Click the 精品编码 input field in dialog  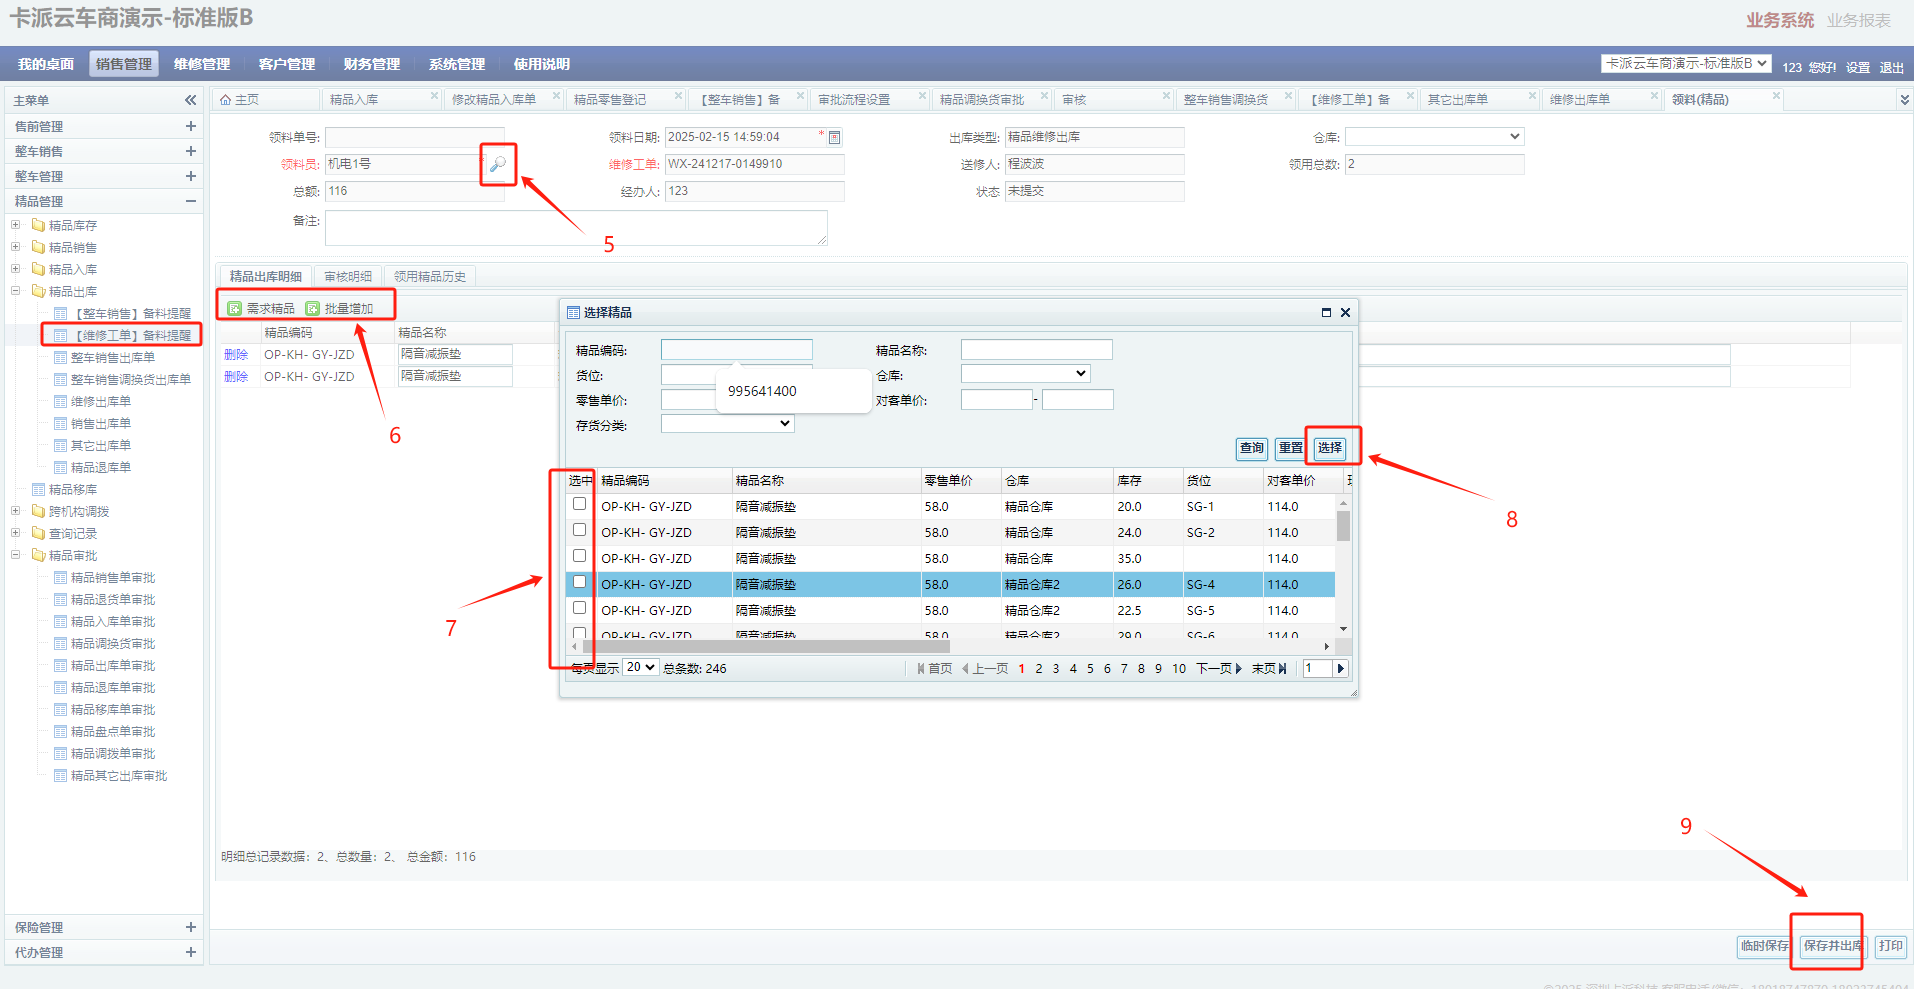click(736, 350)
